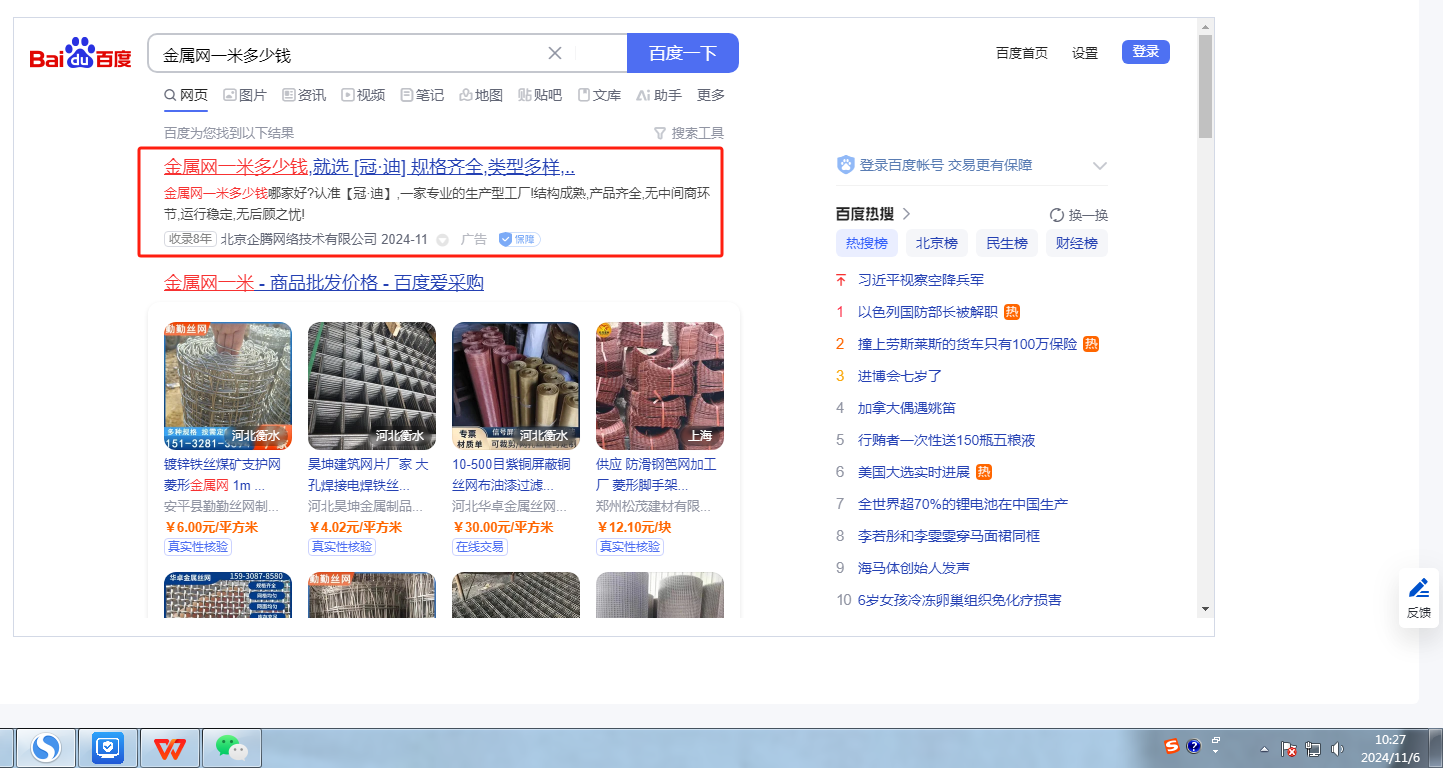Select the 热搜榜 tab
This screenshot has height=768, width=1443.
tap(867, 243)
